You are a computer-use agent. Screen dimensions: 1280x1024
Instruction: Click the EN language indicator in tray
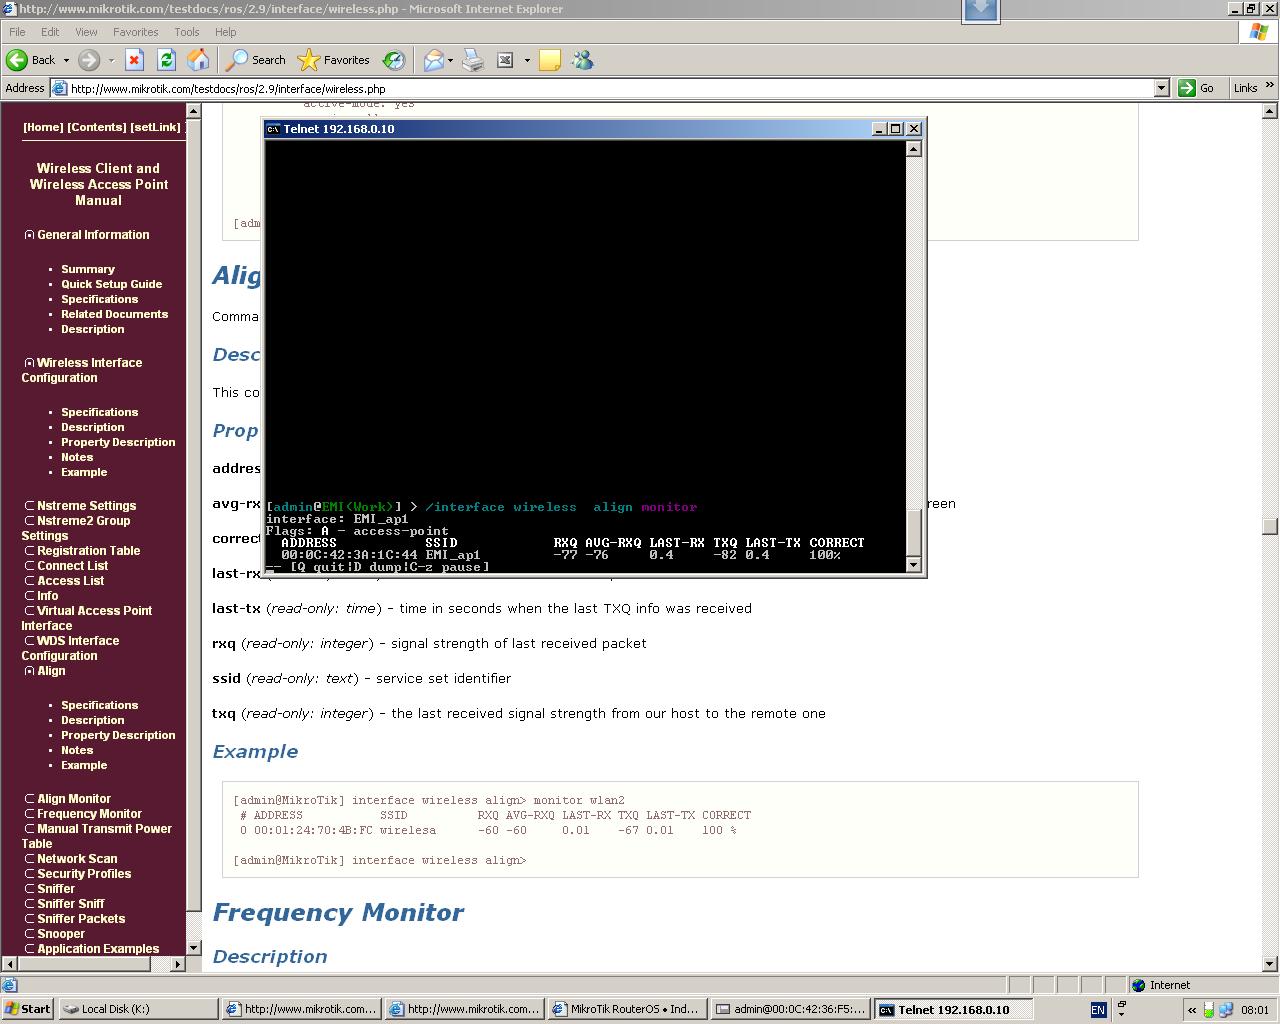point(1098,1010)
